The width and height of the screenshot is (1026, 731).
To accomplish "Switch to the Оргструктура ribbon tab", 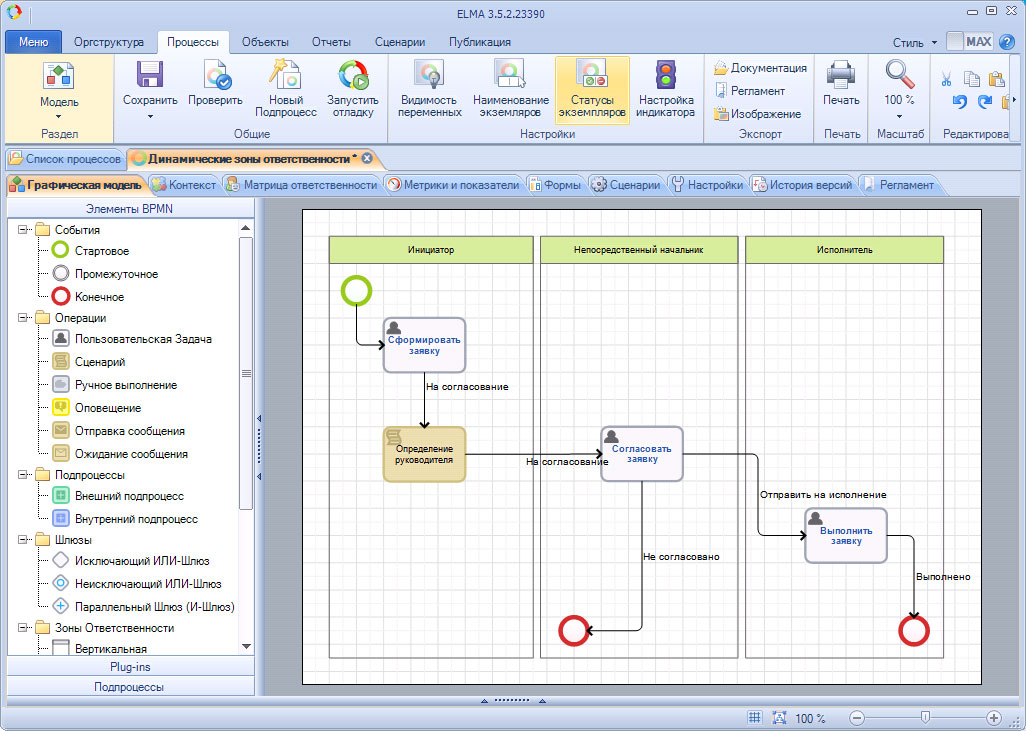I will tap(109, 42).
